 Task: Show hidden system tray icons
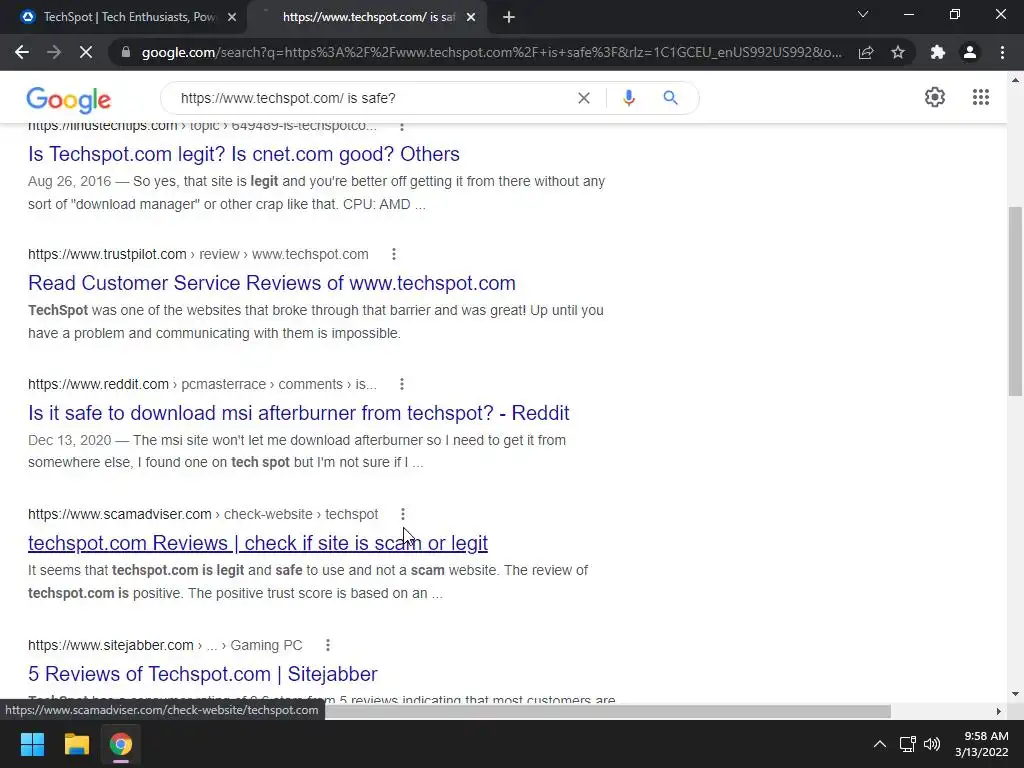pyautogui.click(x=880, y=744)
